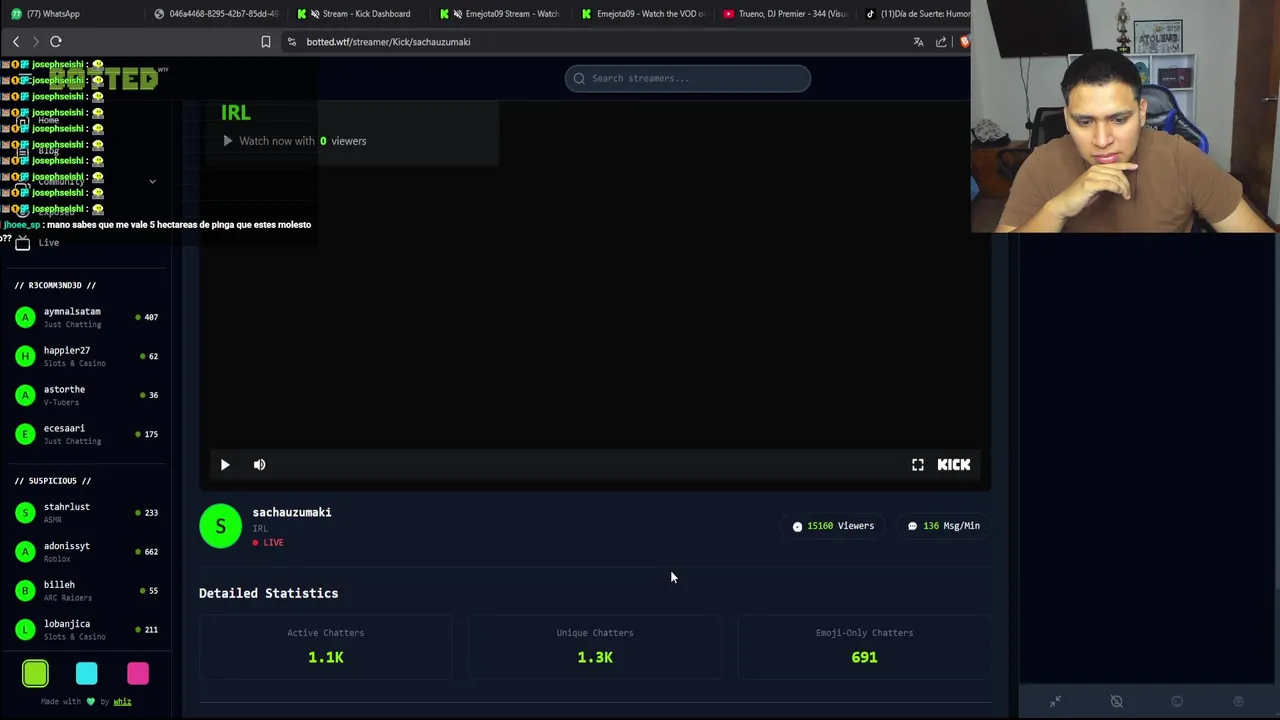Click the botted.wtf address bar URL
1280x720 pixels.
pos(388,42)
